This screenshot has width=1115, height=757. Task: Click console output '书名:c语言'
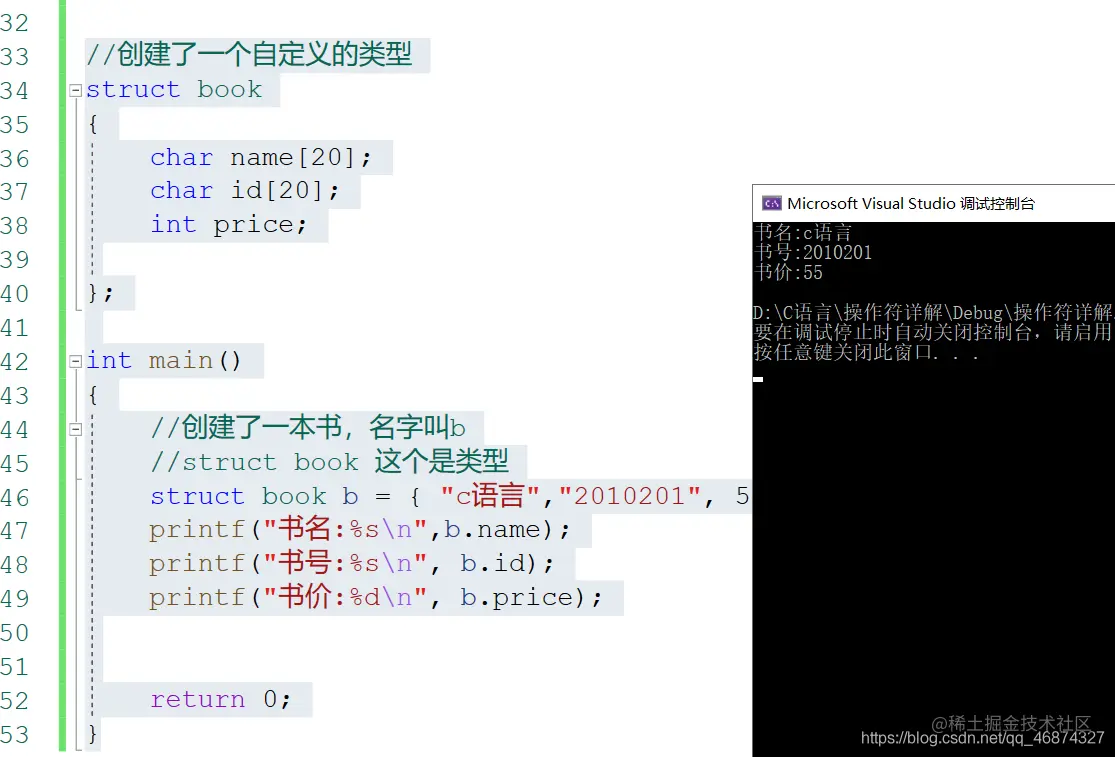[802, 232]
